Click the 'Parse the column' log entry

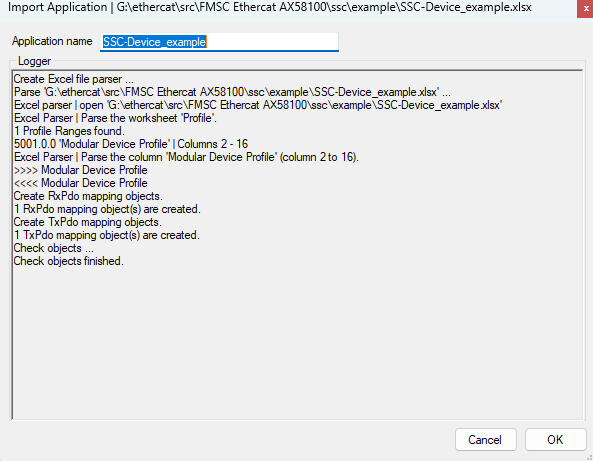186,157
